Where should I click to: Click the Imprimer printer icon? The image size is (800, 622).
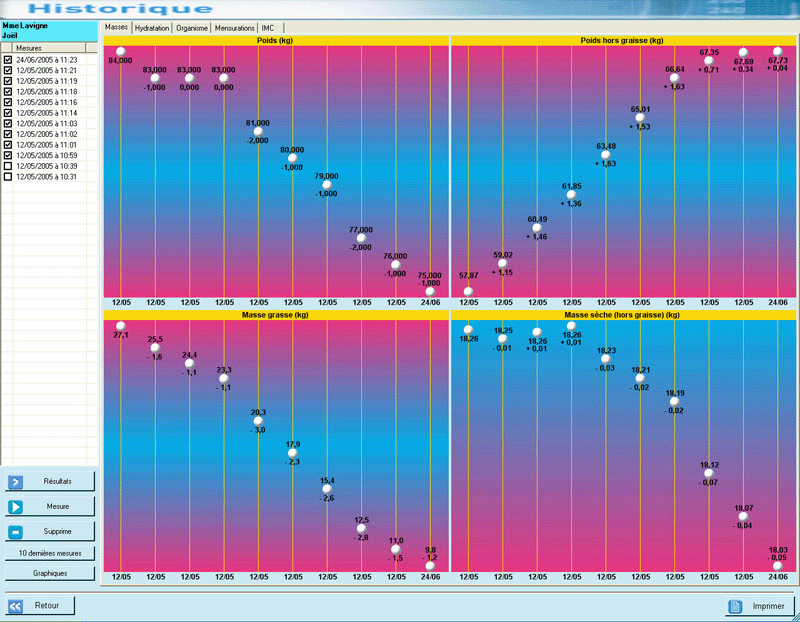pyautogui.click(x=735, y=606)
